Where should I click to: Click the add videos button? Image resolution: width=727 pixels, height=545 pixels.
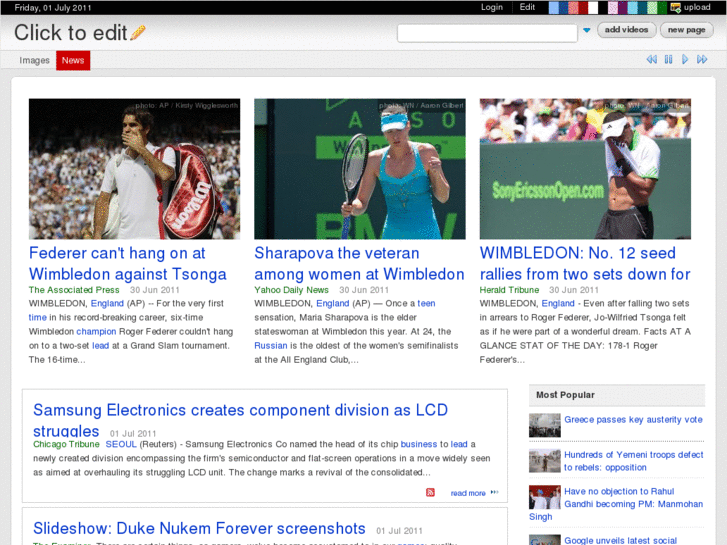626,30
